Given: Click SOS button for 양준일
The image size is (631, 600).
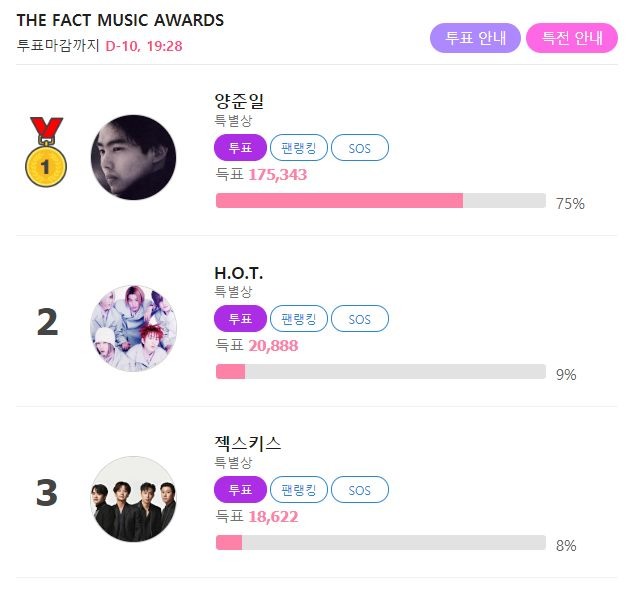Looking at the screenshot, I should (x=360, y=148).
